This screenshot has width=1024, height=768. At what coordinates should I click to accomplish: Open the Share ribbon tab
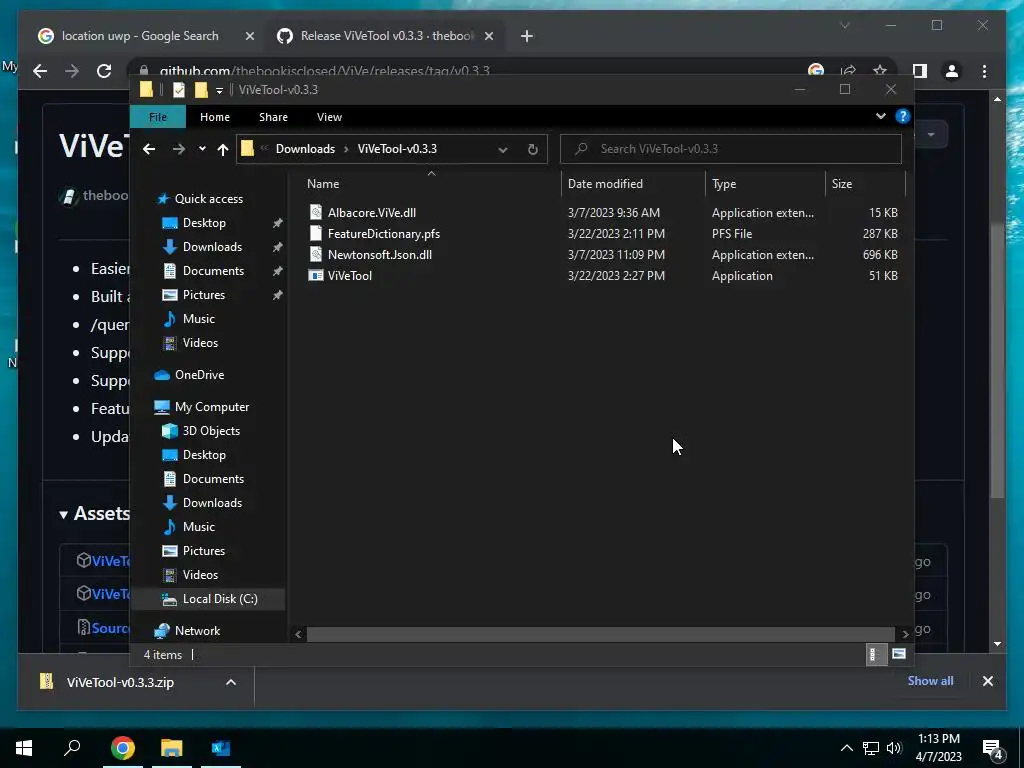coord(273,117)
